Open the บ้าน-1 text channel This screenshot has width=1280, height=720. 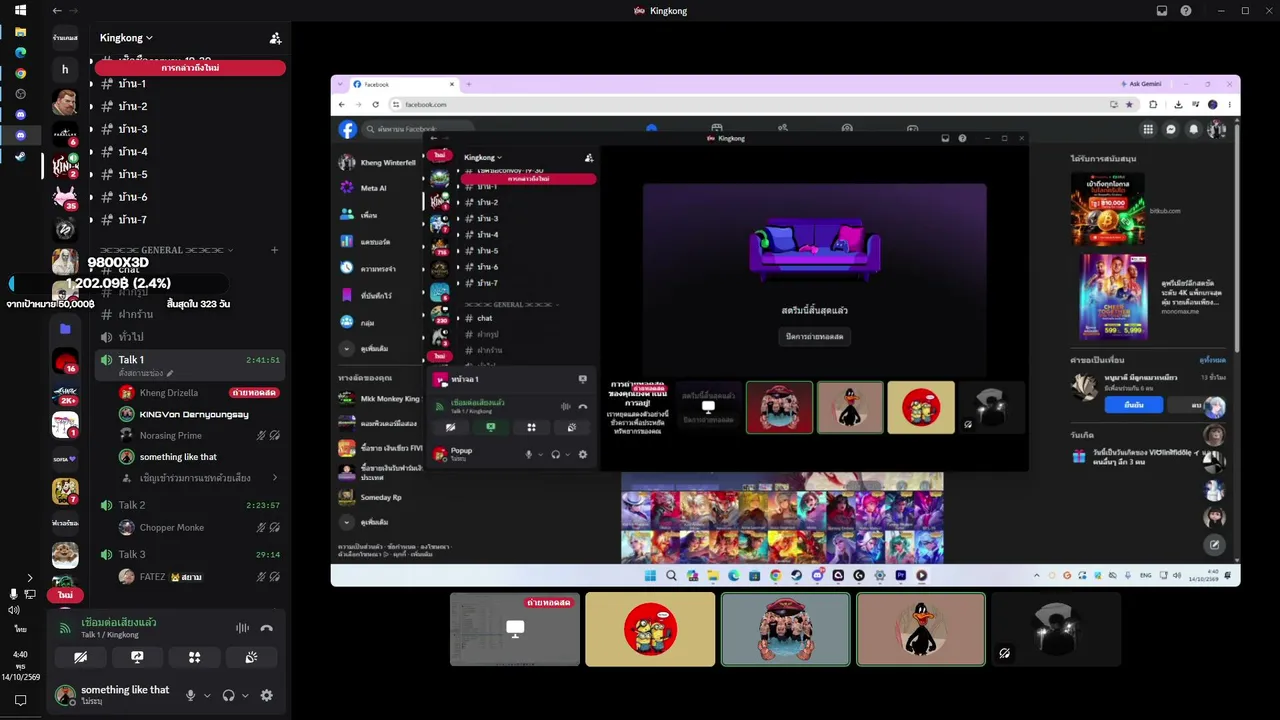click(190, 84)
